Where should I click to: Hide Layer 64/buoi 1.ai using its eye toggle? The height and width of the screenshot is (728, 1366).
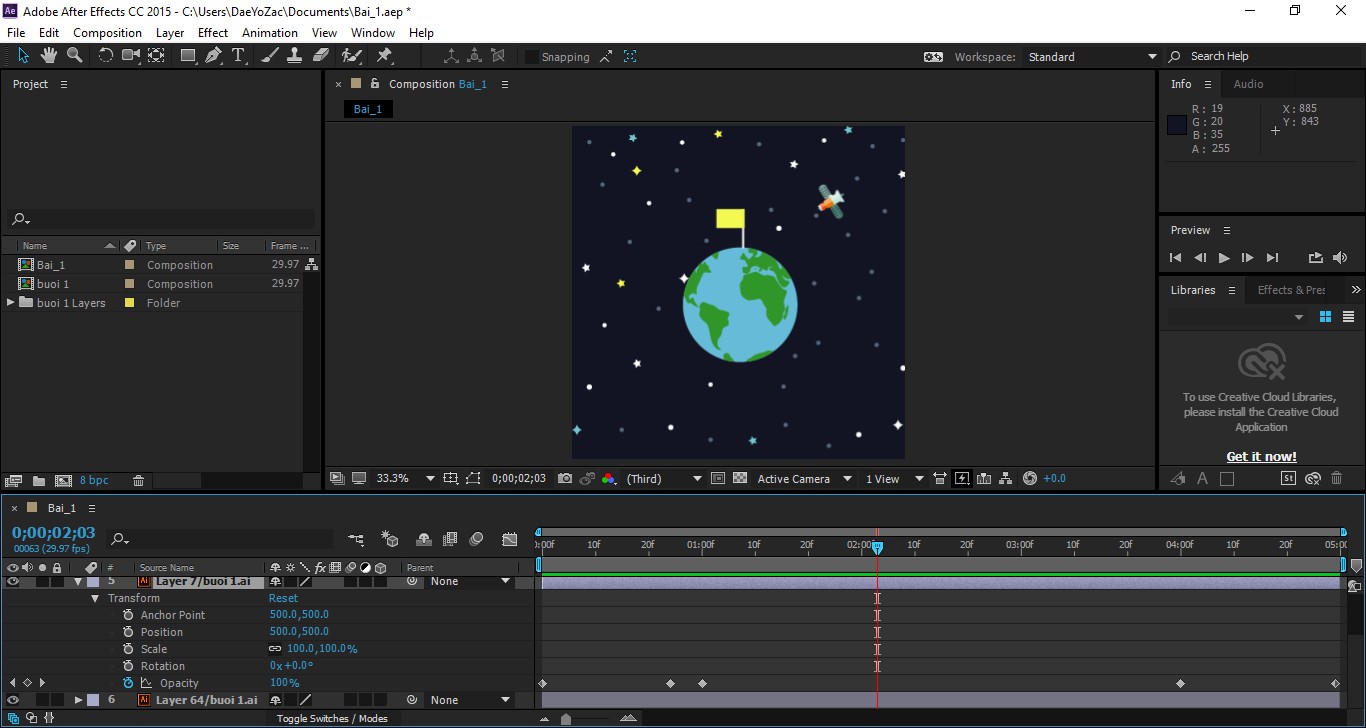13,700
